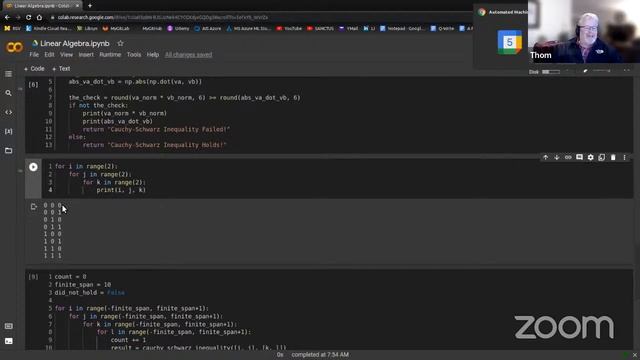
Task: Open a new browser tab
Action: coord(90,6)
